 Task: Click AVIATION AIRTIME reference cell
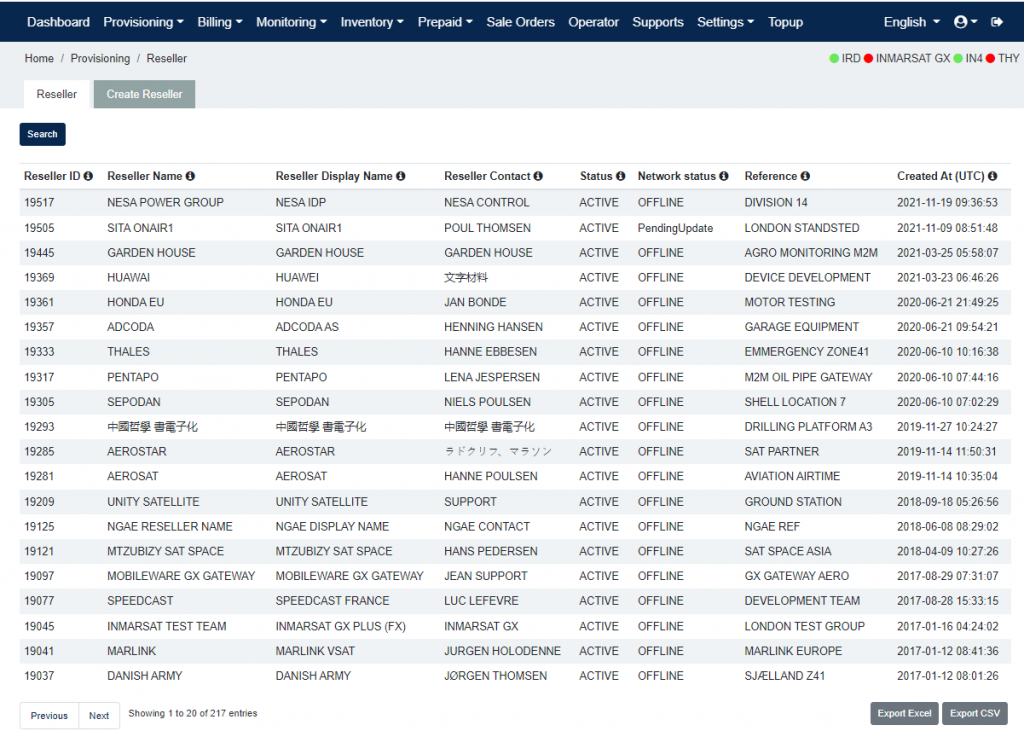pos(792,477)
